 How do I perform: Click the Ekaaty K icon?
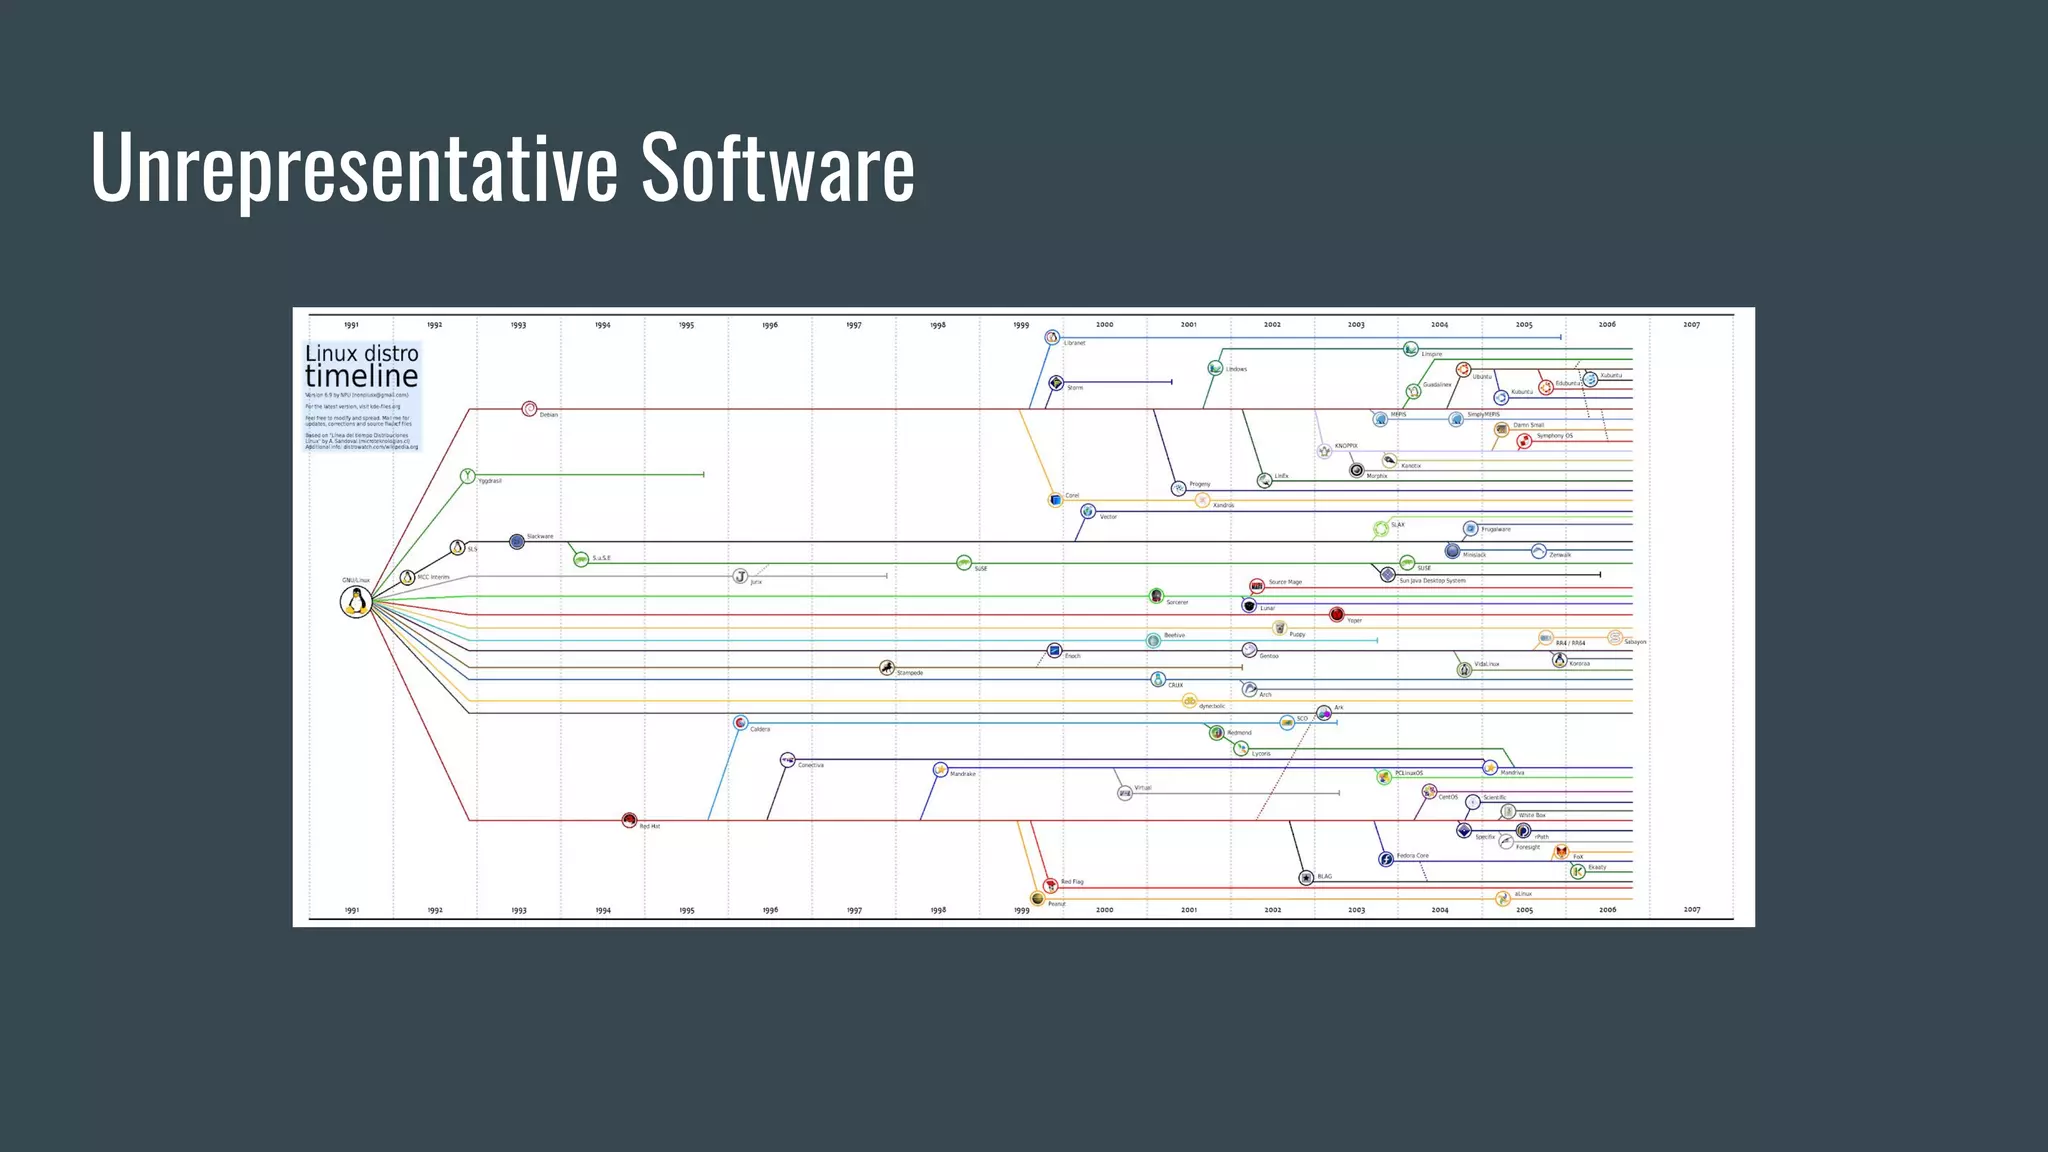point(1577,871)
